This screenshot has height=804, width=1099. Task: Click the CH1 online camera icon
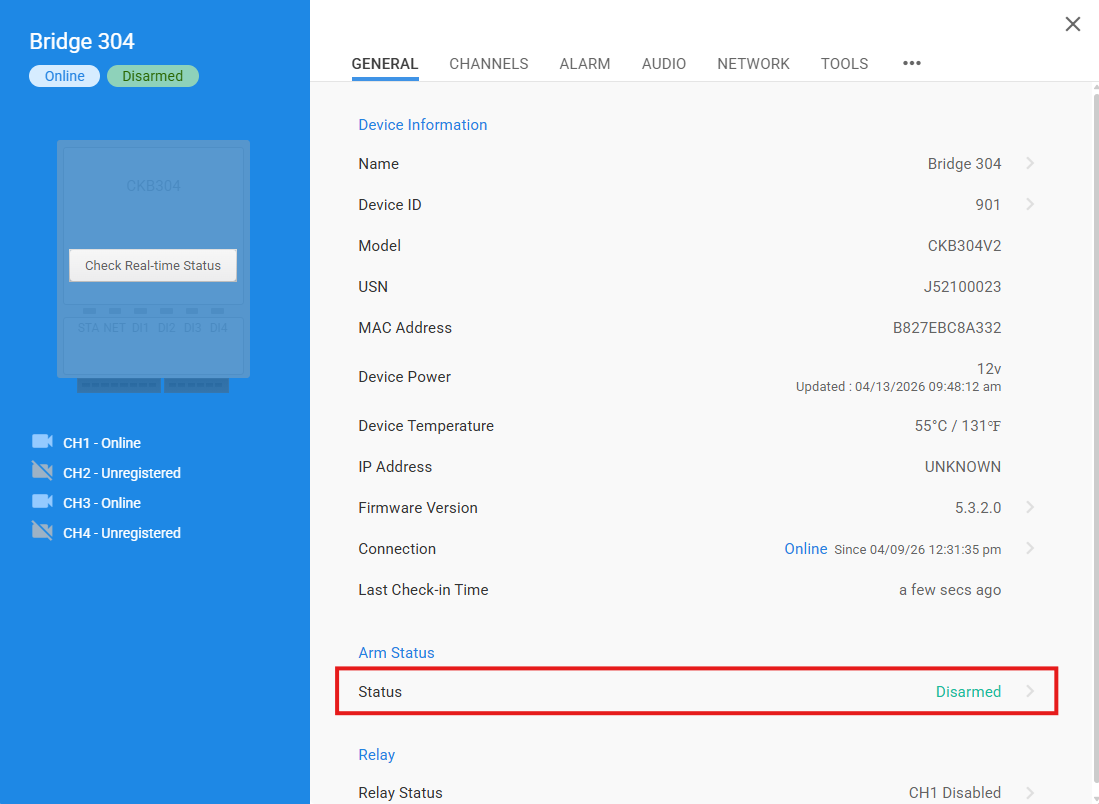42,442
